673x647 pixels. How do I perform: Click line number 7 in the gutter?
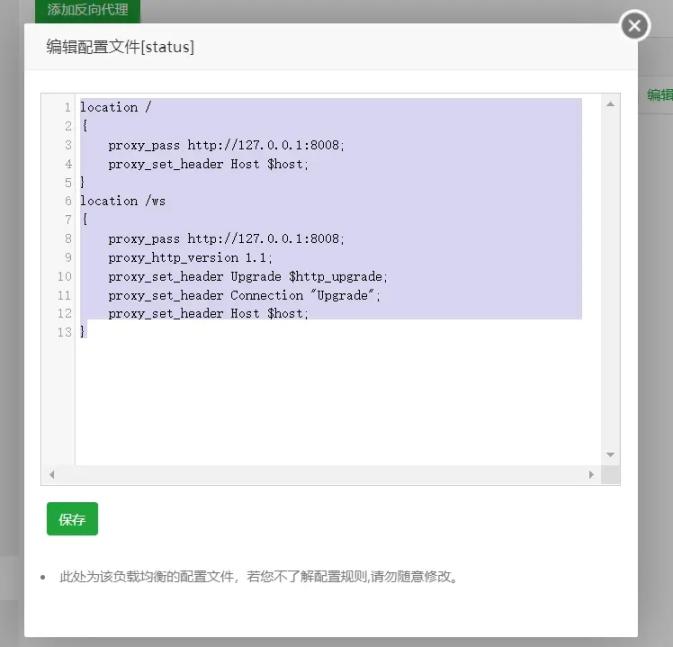click(x=67, y=220)
